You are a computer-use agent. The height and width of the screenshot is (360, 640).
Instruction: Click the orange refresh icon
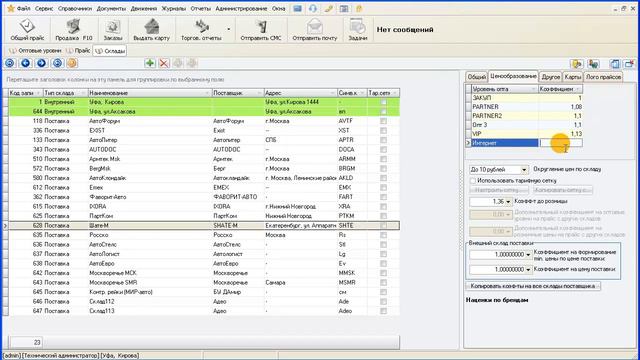pyautogui.click(x=72, y=63)
